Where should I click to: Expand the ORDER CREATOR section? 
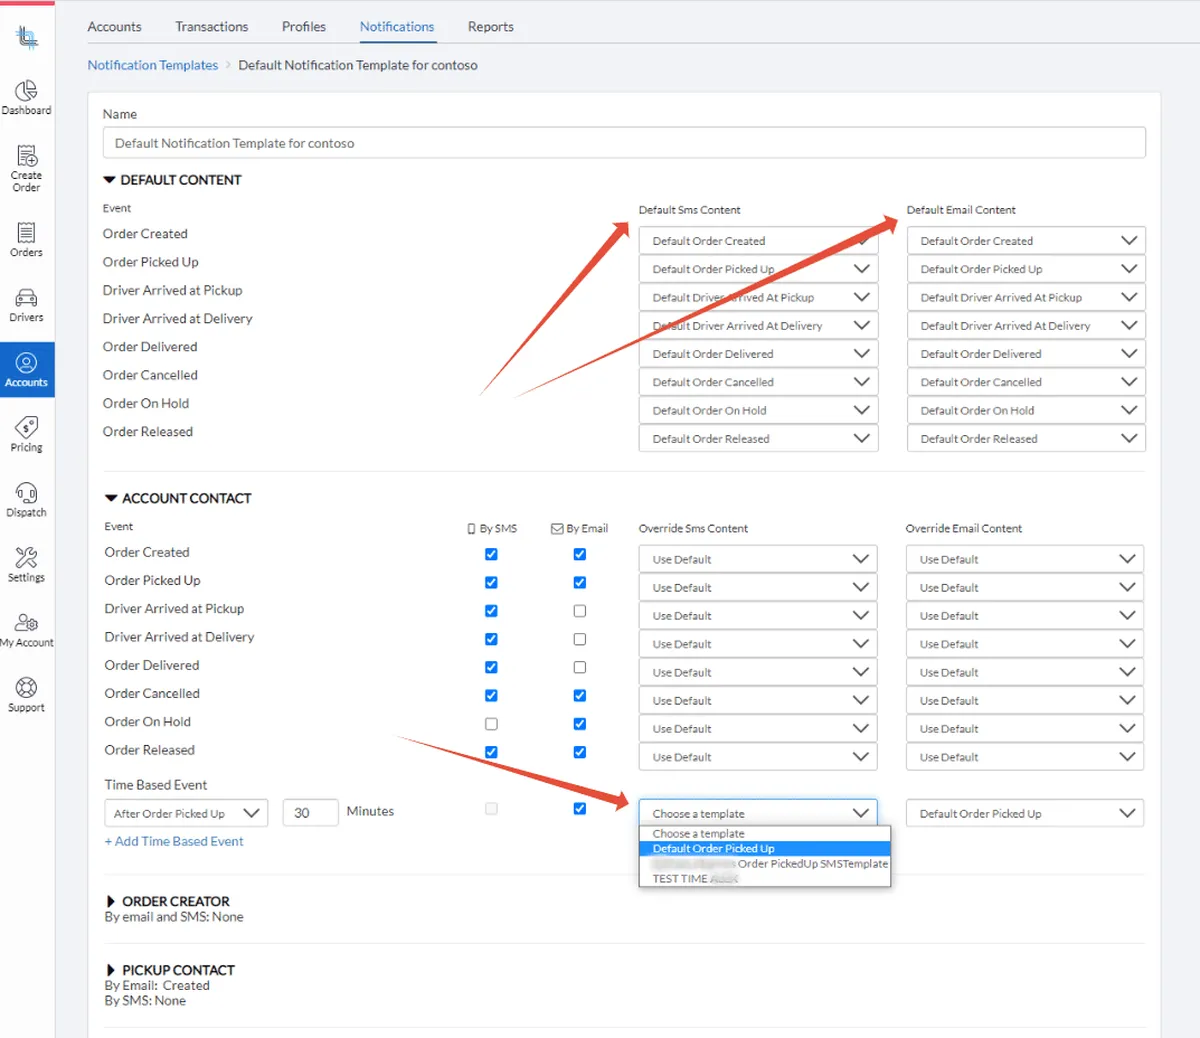[x=111, y=901]
